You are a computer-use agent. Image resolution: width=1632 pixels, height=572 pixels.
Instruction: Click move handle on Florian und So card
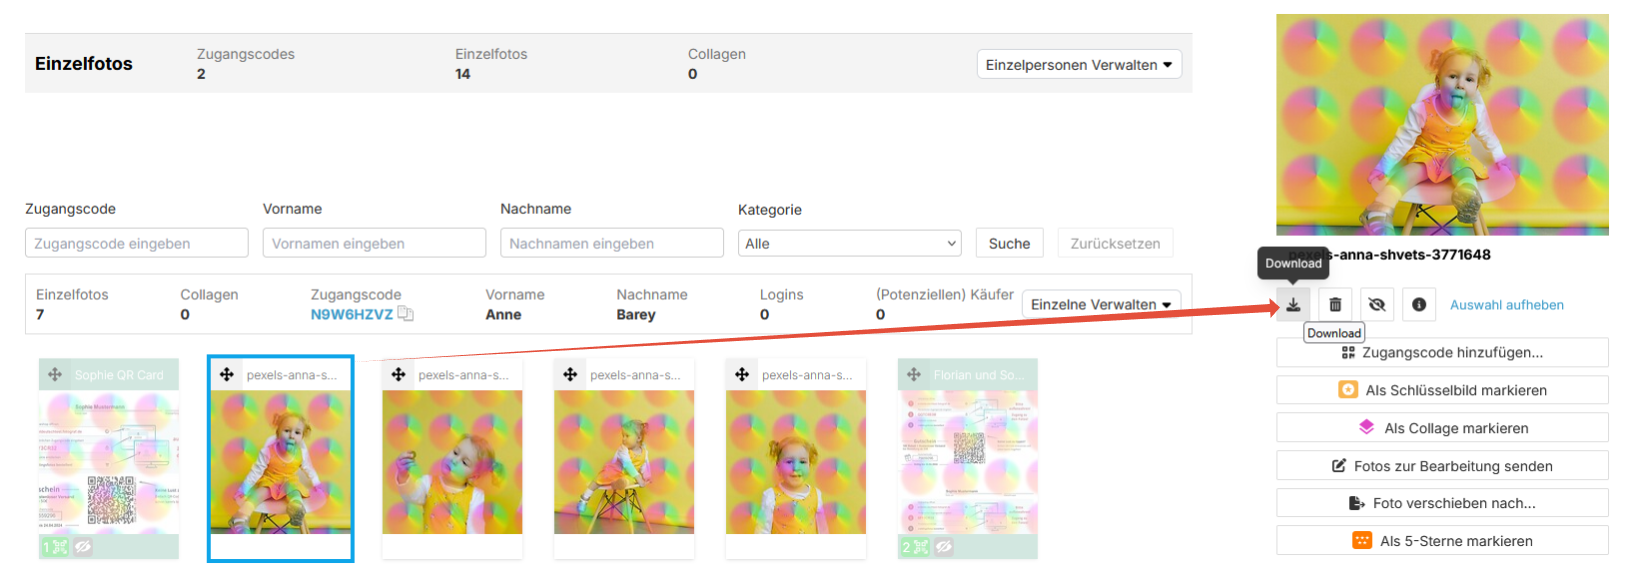[914, 375]
